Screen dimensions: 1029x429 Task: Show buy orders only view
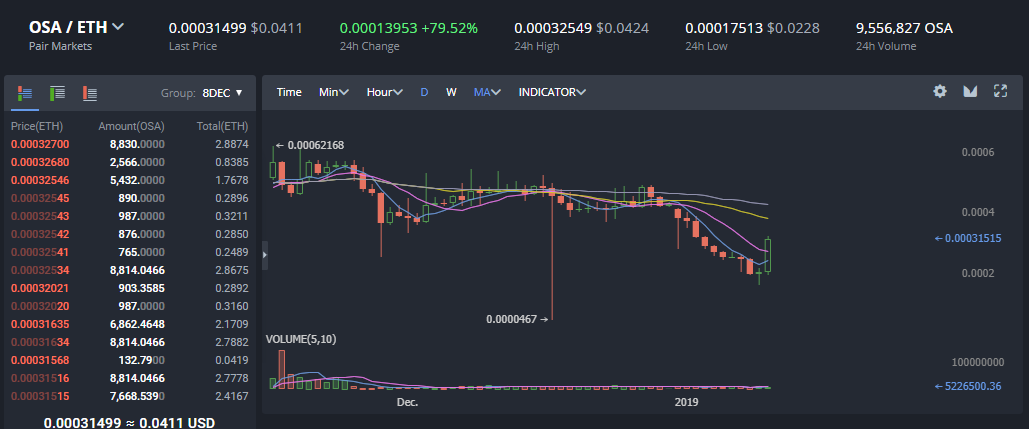pos(58,93)
